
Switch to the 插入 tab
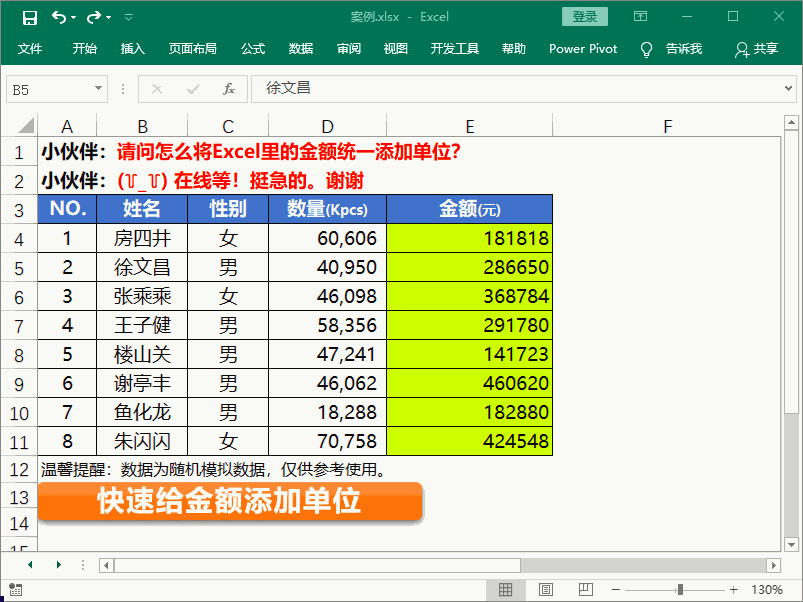[x=133, y=49]
